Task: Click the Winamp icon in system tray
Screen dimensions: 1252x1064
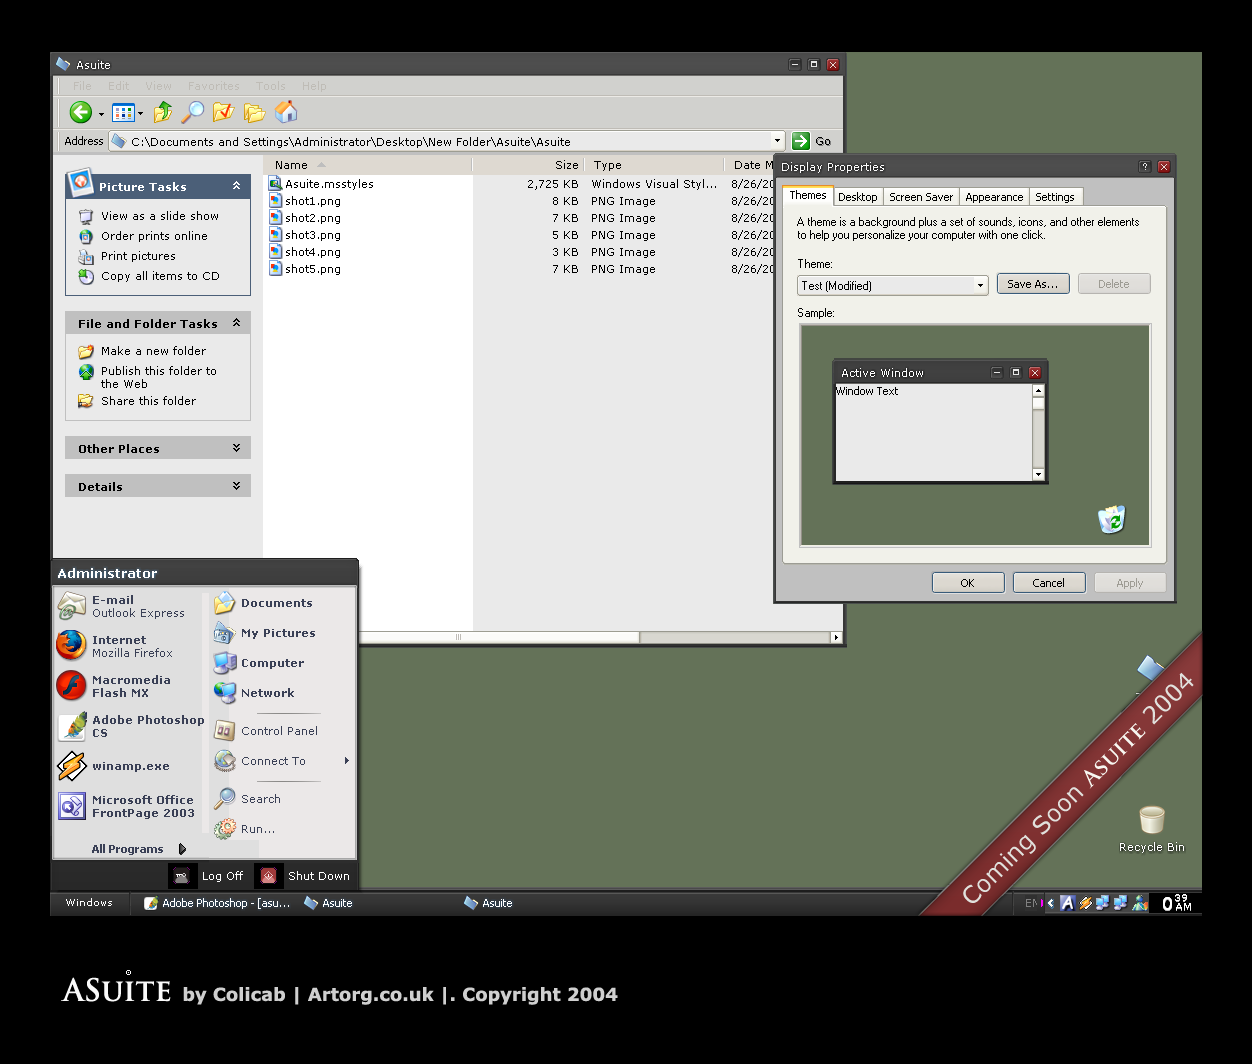Action: pyautogui.click(x=1087, y=903)
